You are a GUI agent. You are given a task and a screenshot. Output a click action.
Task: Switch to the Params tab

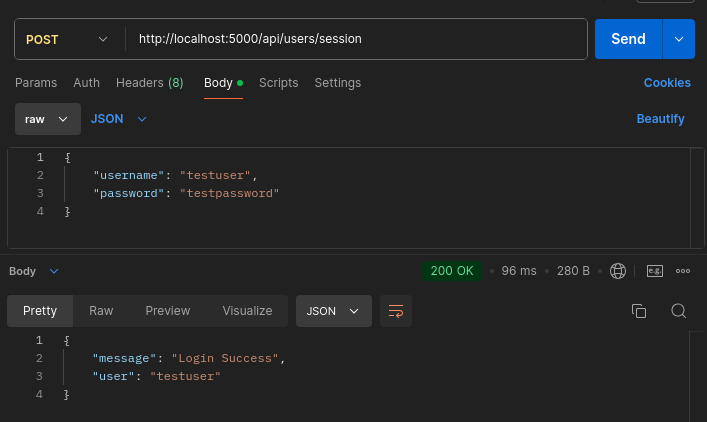[x=36, y=83]
